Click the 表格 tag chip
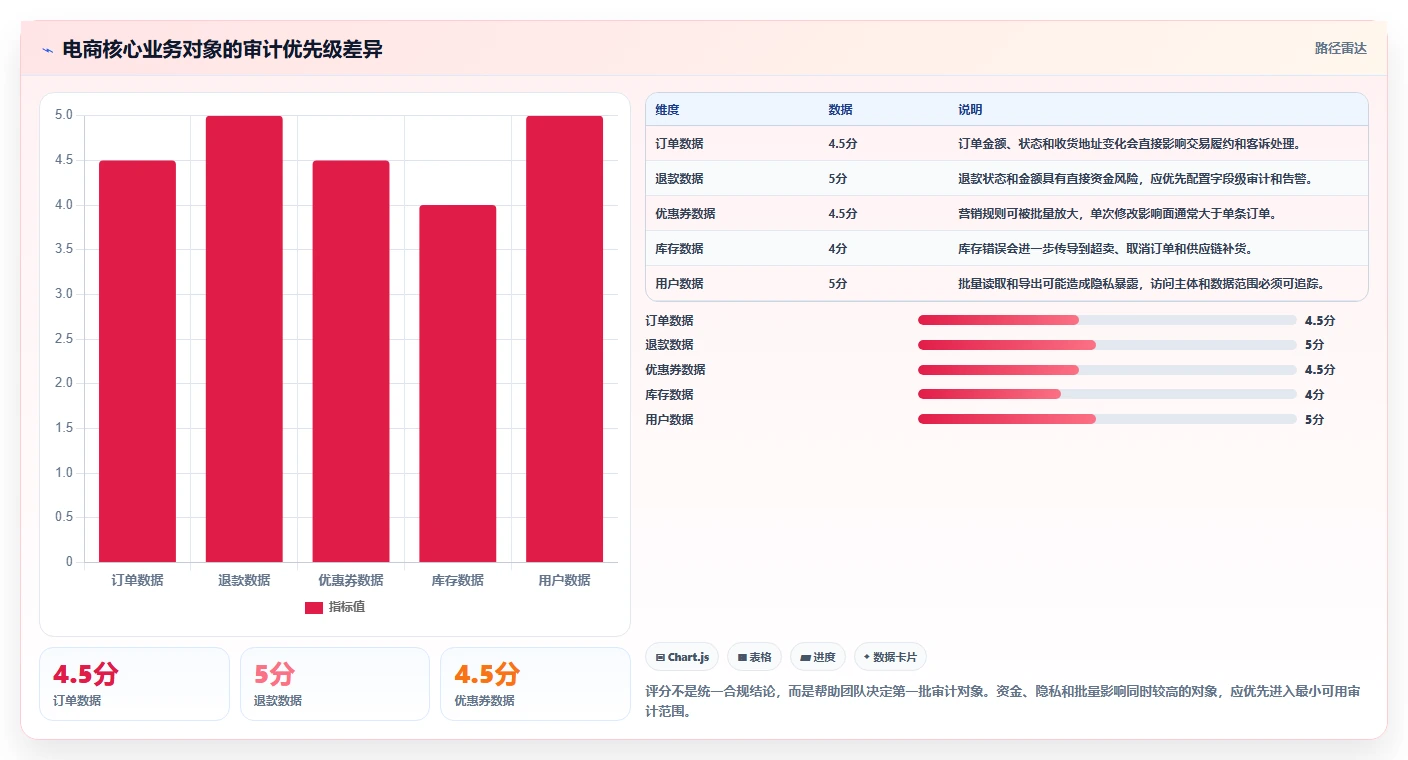This screenshot has width=1408, height=760. pyautogui.click(x=754, y=657)
